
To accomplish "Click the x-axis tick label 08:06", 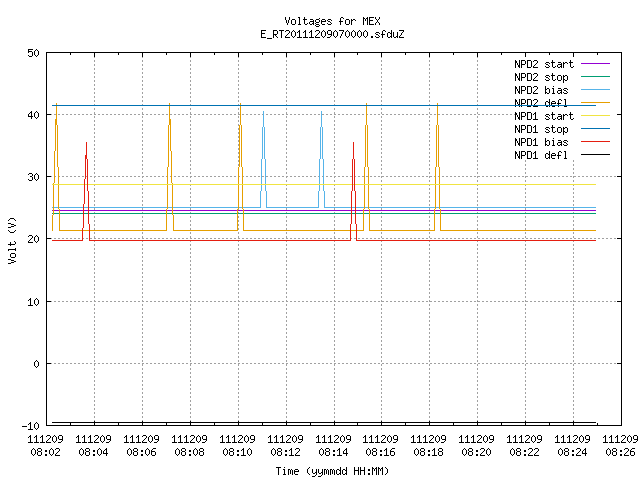I will [x=141, y=452].
